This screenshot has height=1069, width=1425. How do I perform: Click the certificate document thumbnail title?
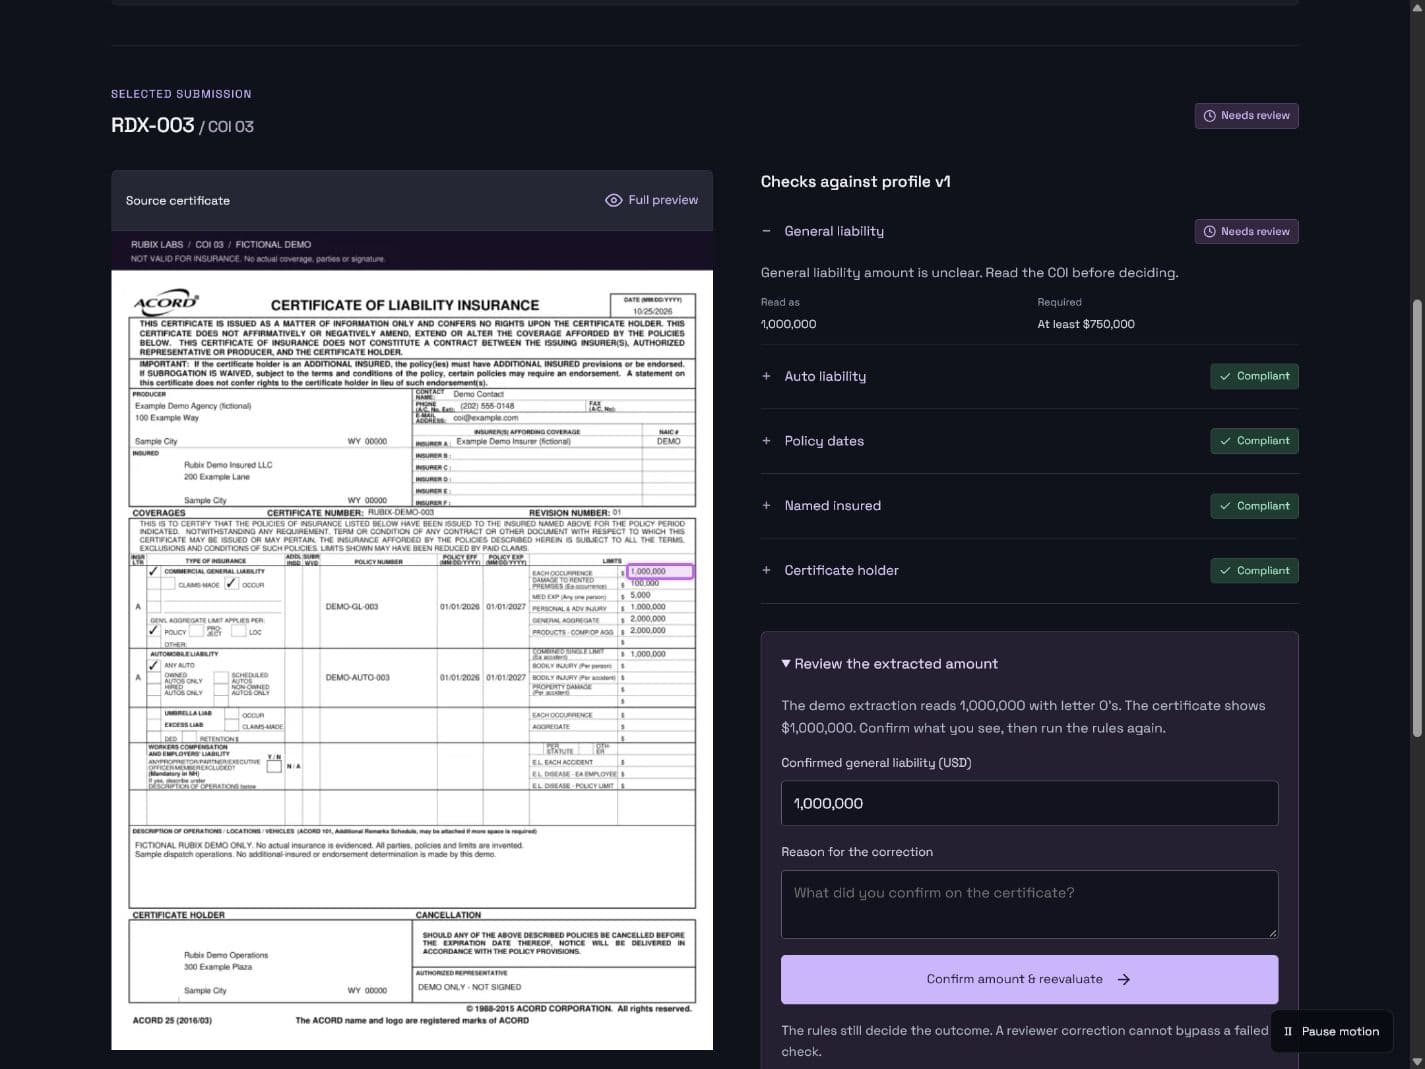[404, 305]
